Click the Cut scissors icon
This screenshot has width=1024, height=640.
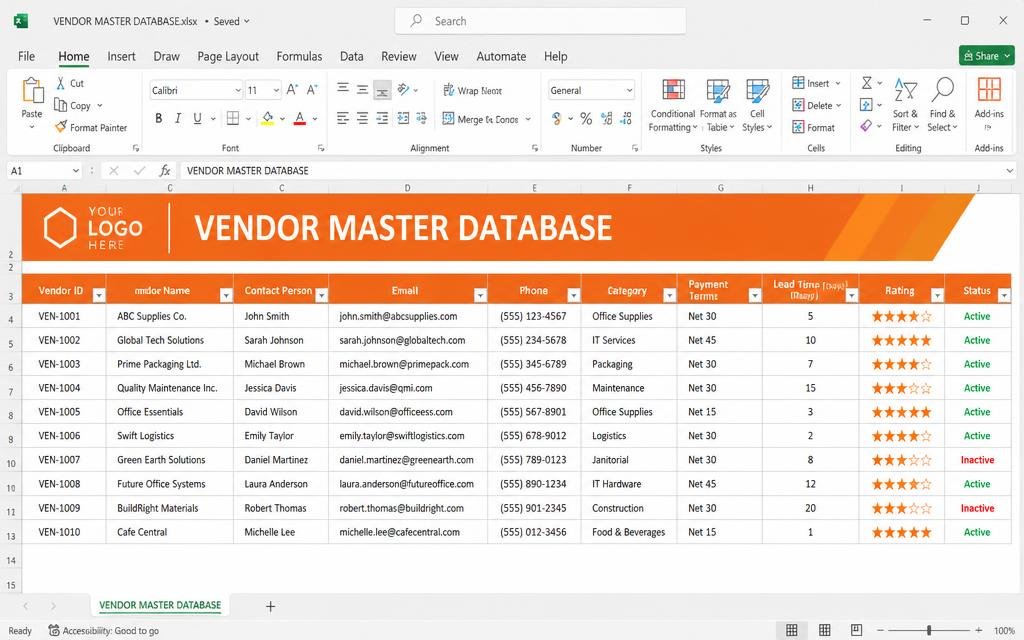click(60, 83)
